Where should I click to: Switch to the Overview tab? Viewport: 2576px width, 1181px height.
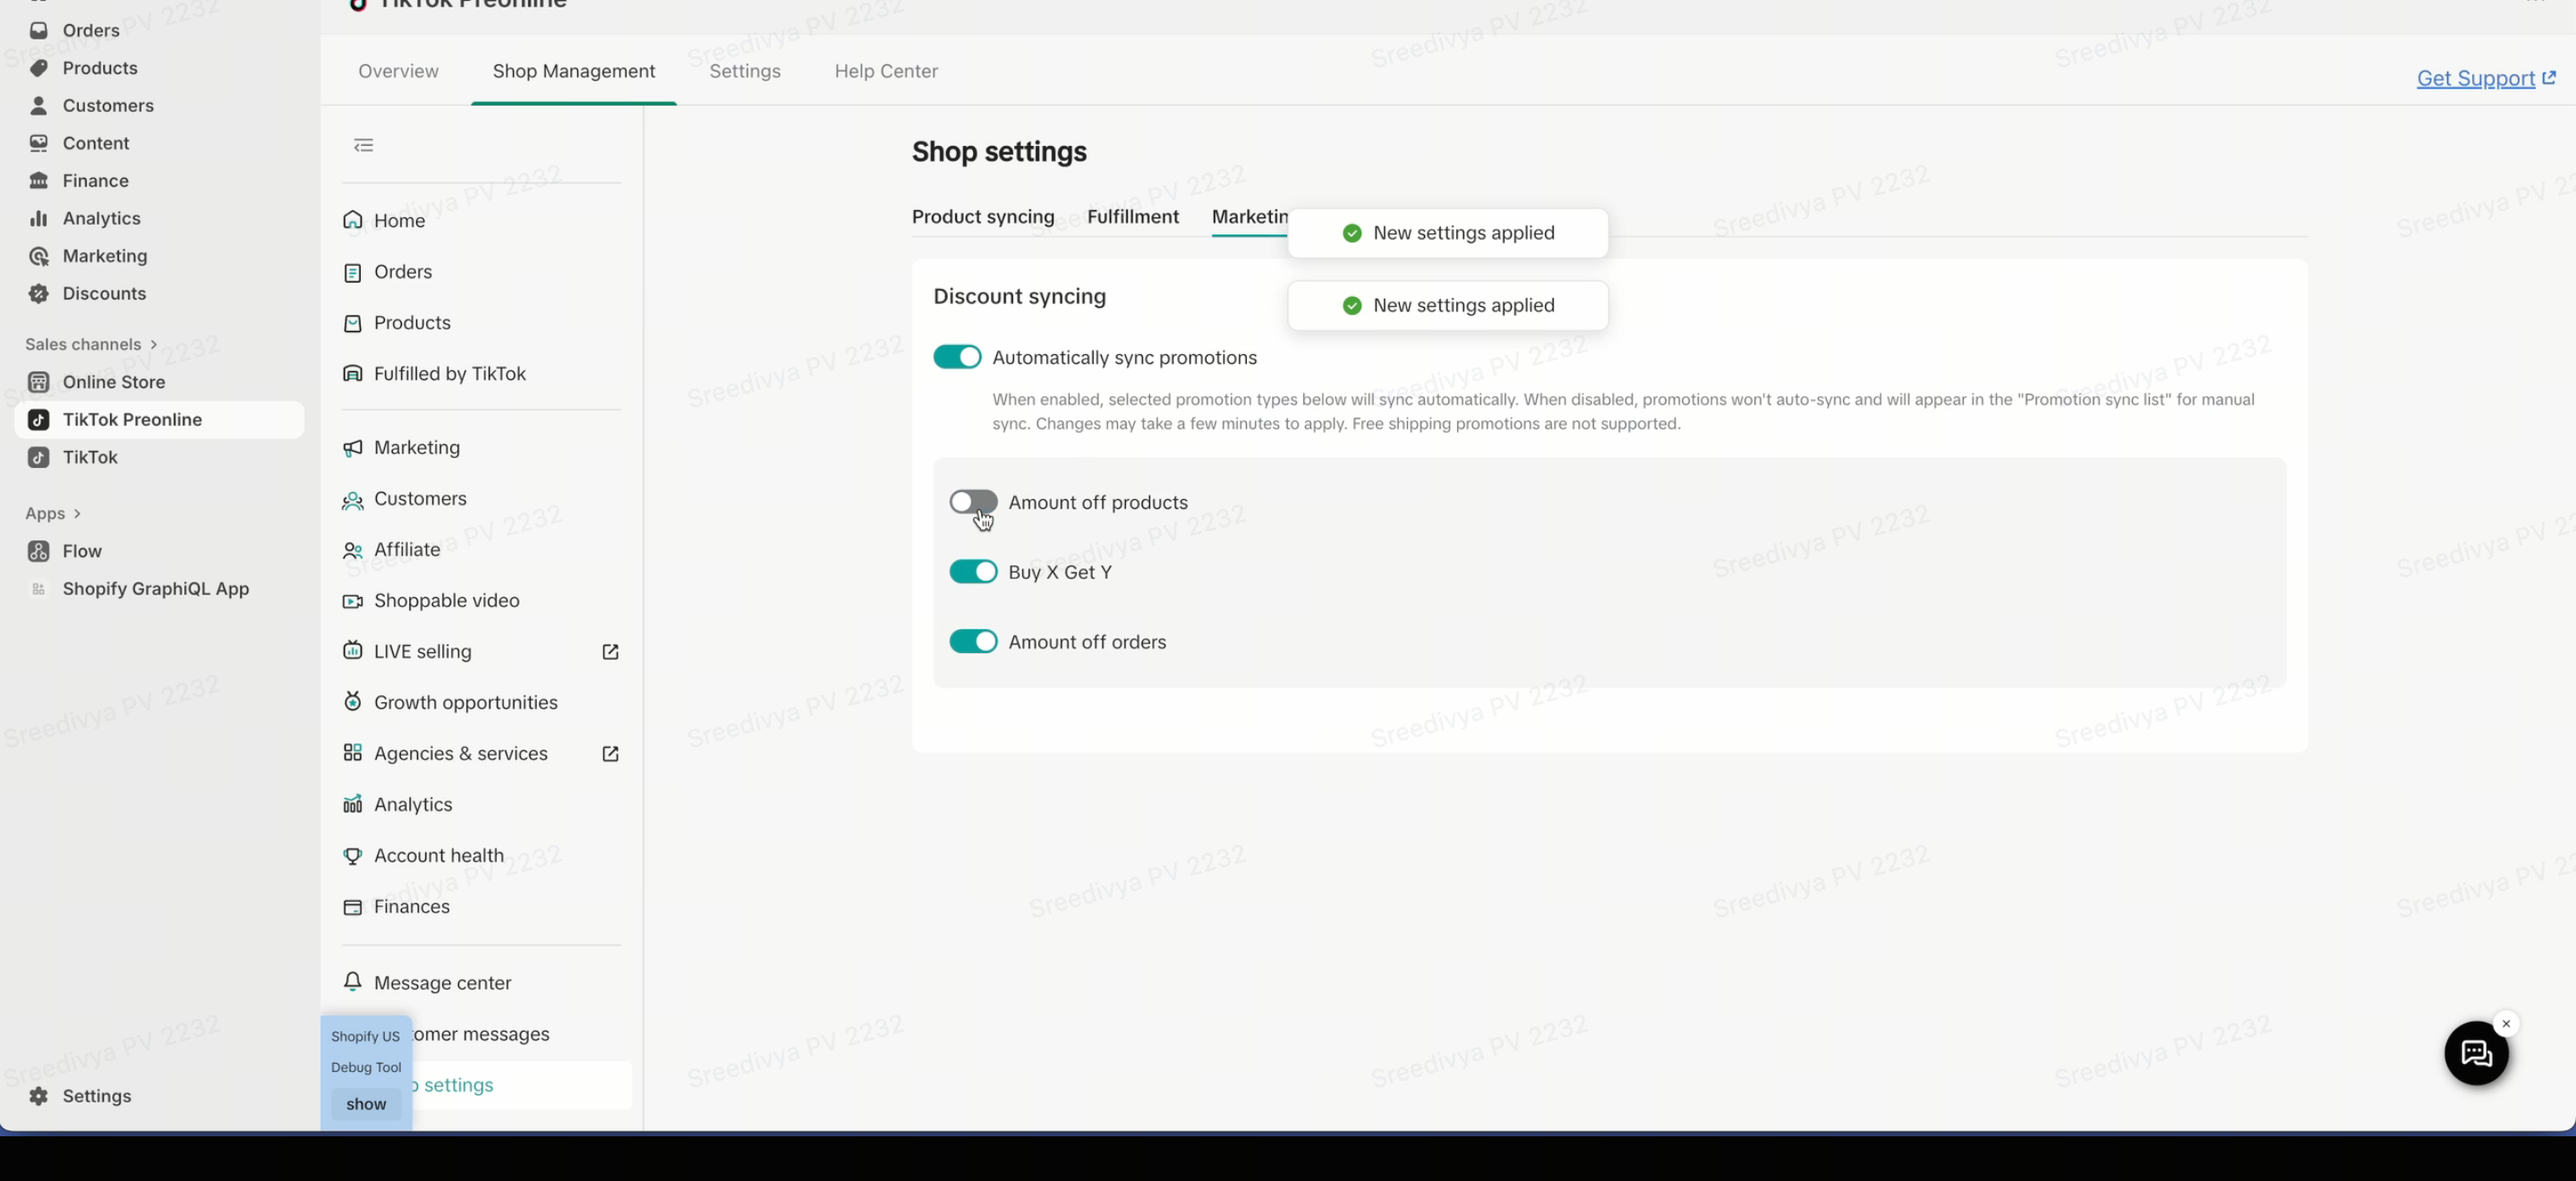coord(398,71)
